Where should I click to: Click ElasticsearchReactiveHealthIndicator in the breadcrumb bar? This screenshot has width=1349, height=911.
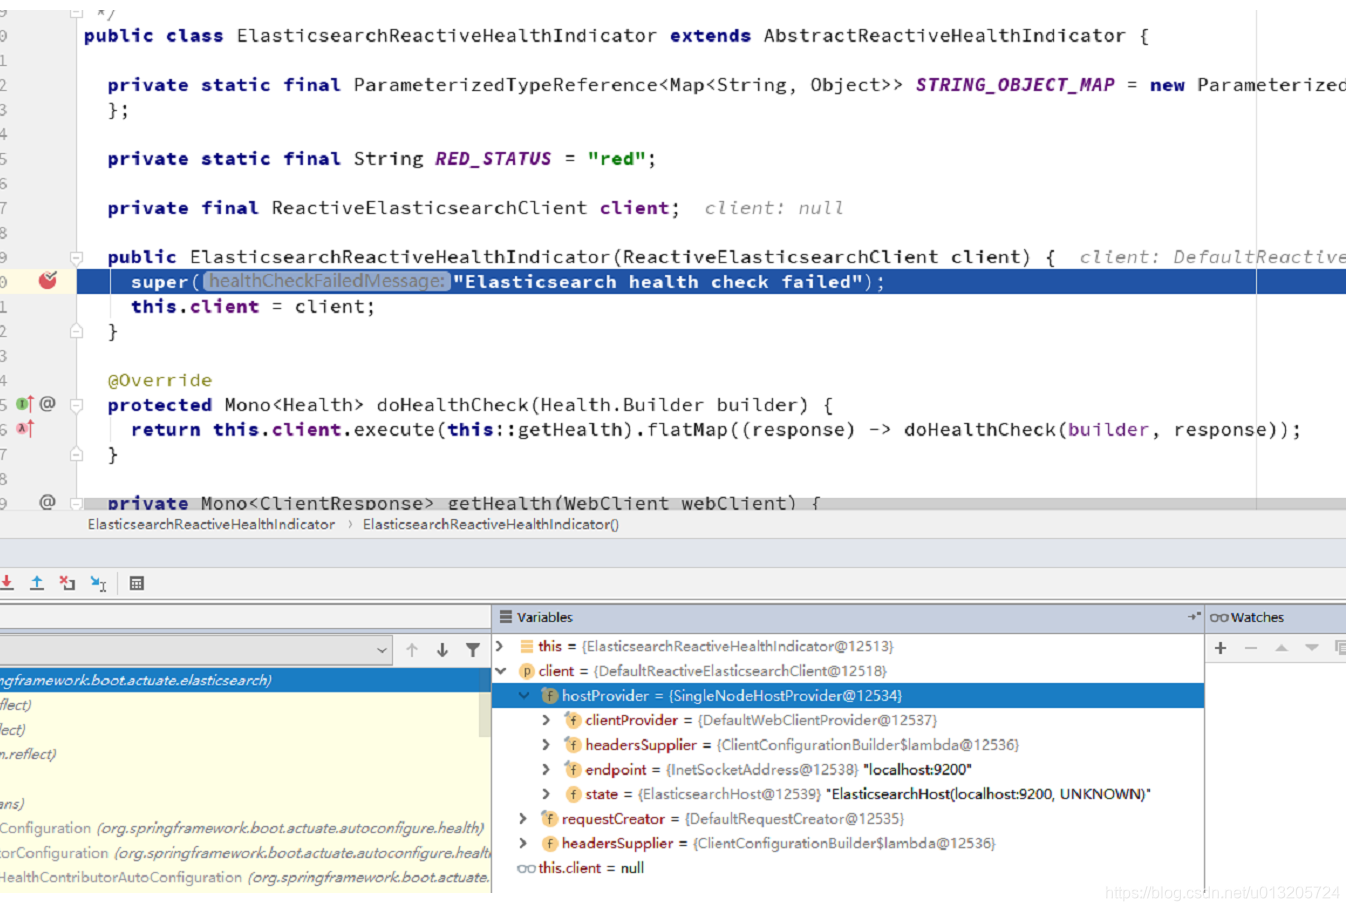(211, 524)
